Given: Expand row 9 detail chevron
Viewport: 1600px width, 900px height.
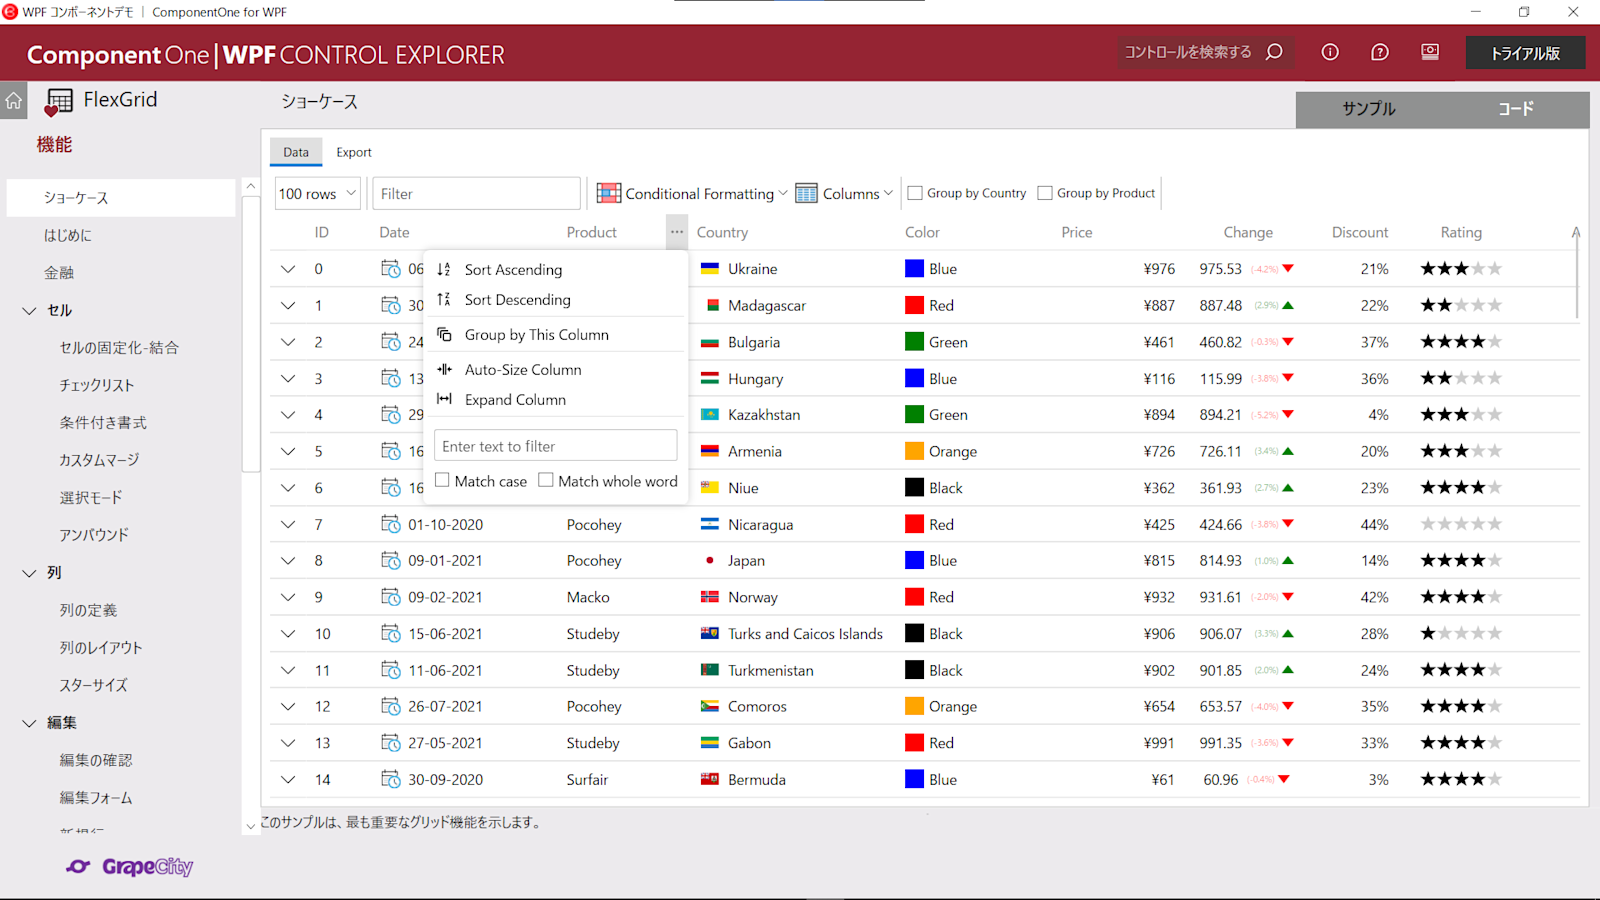Looking at the screenshot, I should (288, 597).
